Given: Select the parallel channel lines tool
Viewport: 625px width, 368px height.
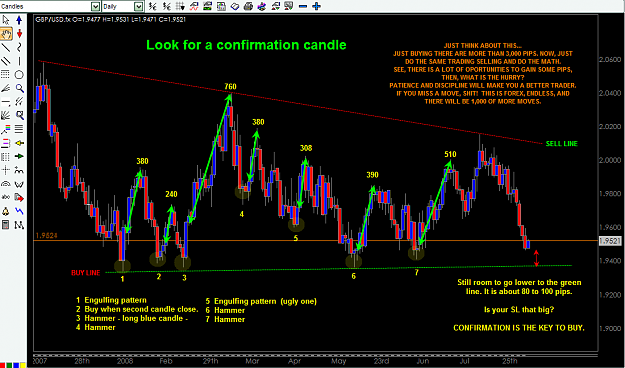Looking at the screenshot, I should tap(6, 61).
